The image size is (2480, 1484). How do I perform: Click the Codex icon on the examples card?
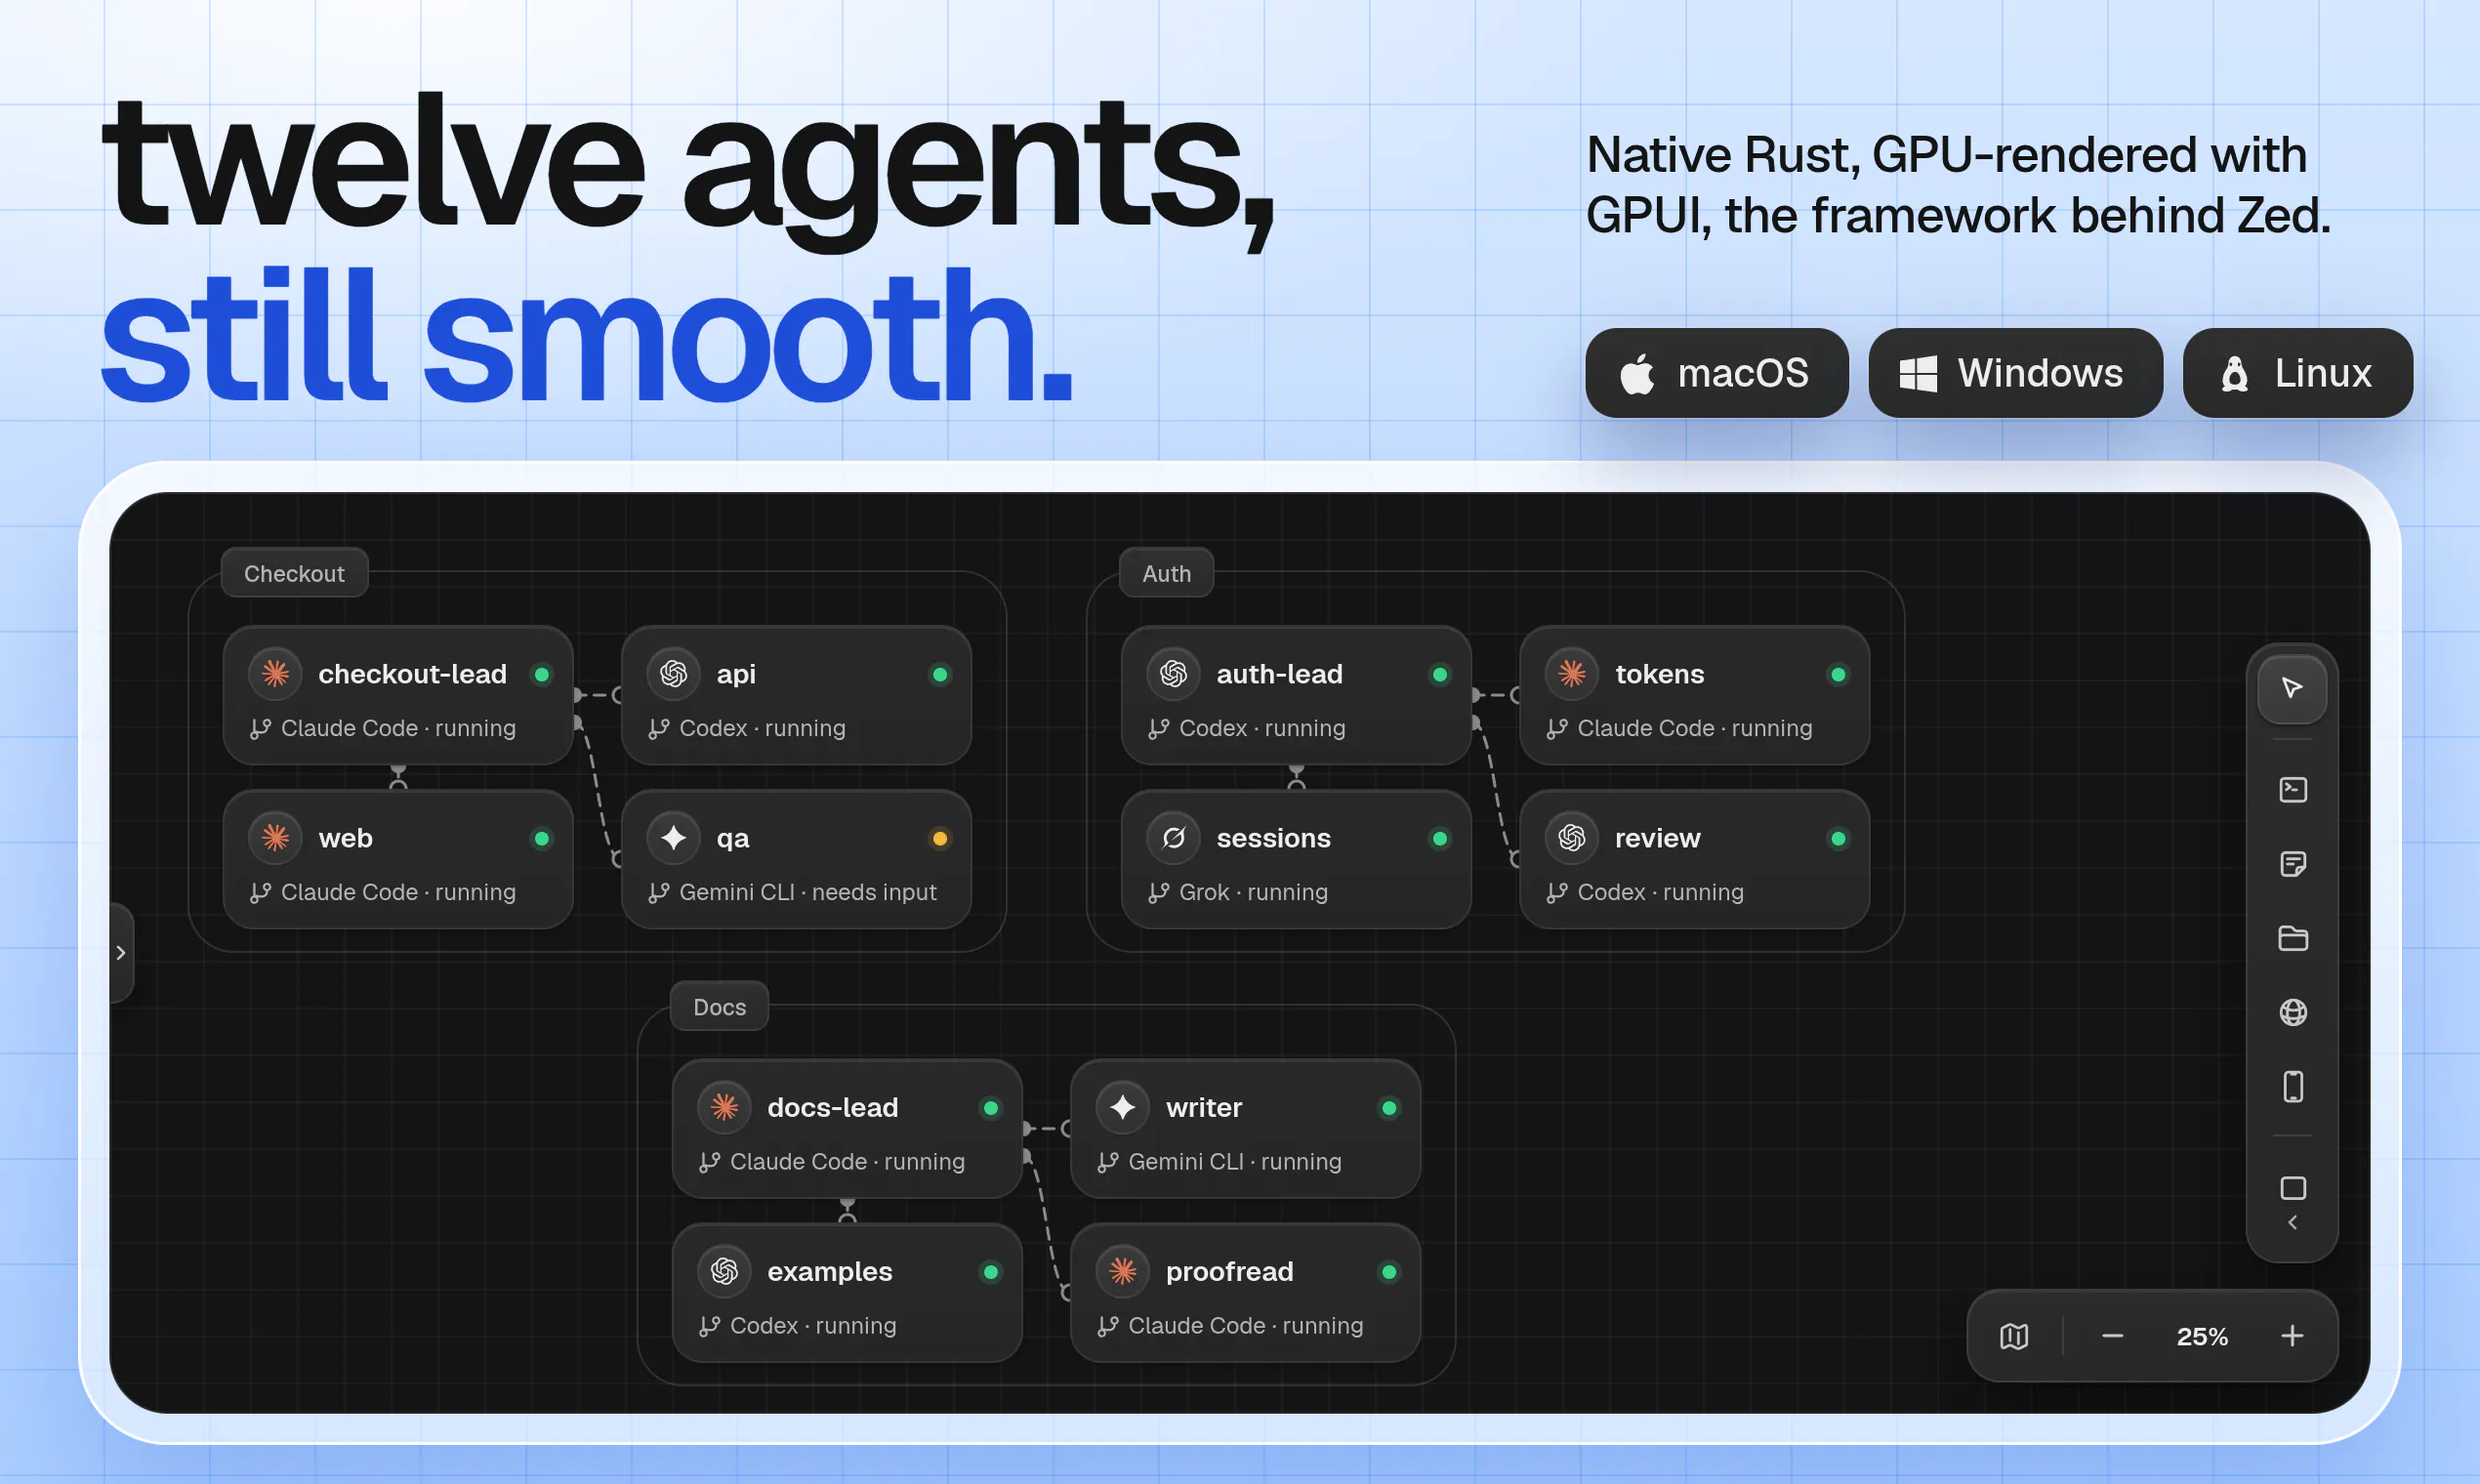click(724, 1272)
